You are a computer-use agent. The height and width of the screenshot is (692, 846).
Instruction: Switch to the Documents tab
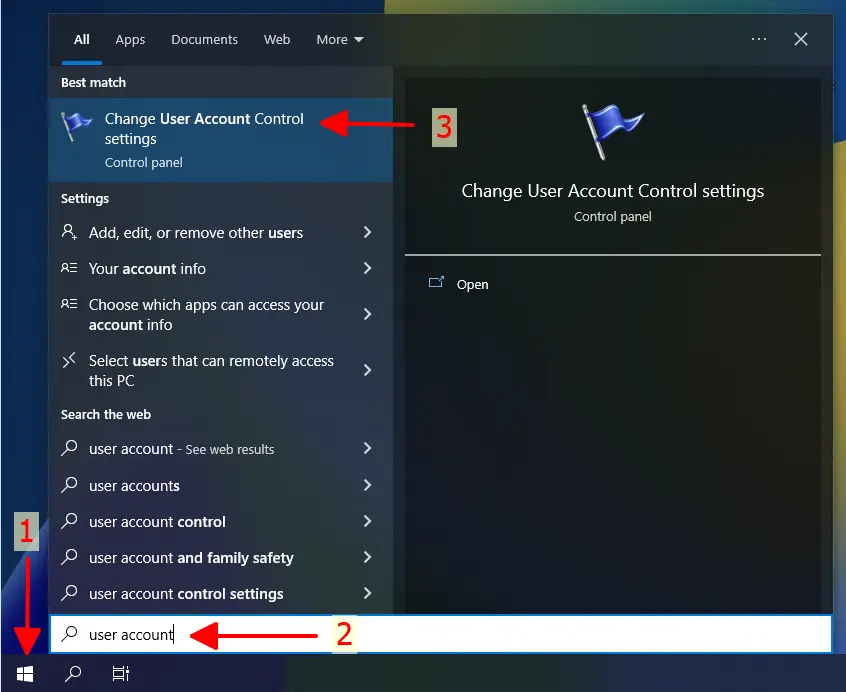(204, 39)
